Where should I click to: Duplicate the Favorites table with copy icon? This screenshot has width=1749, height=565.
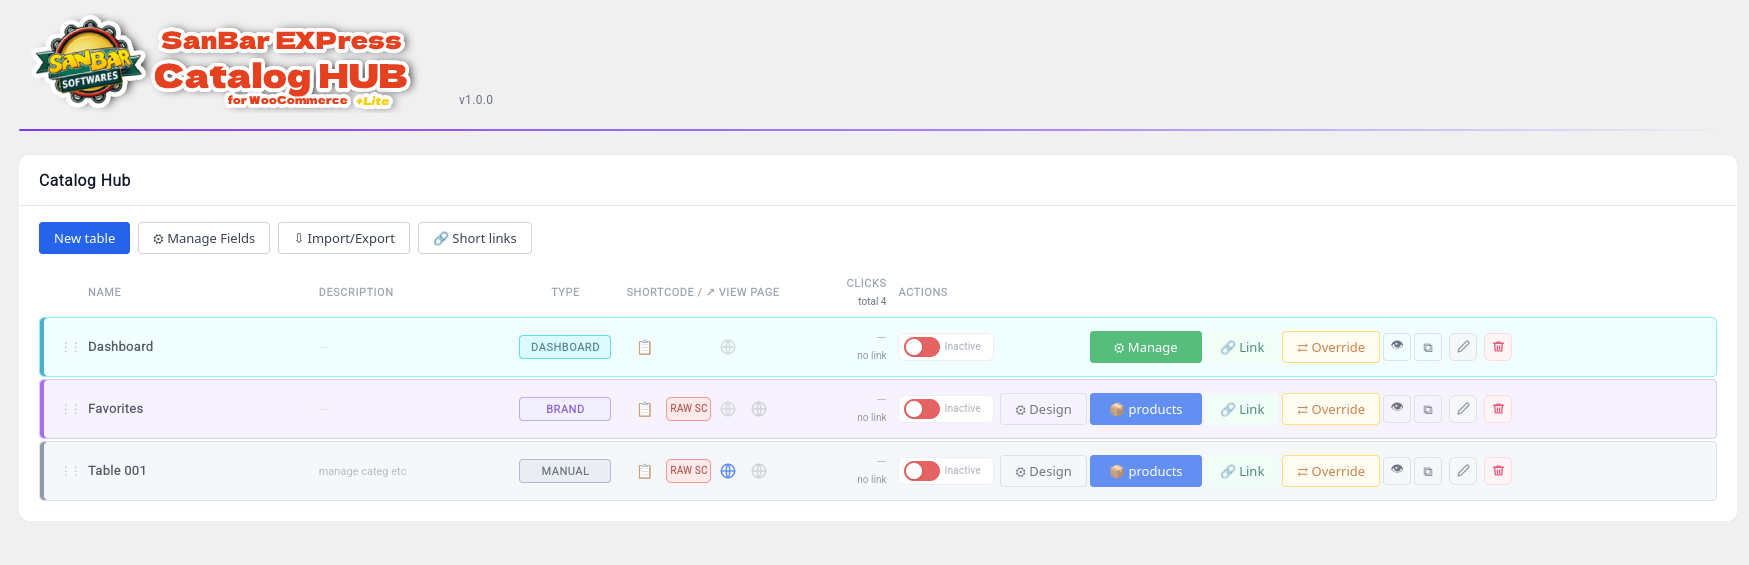(x=1428, y=409)
